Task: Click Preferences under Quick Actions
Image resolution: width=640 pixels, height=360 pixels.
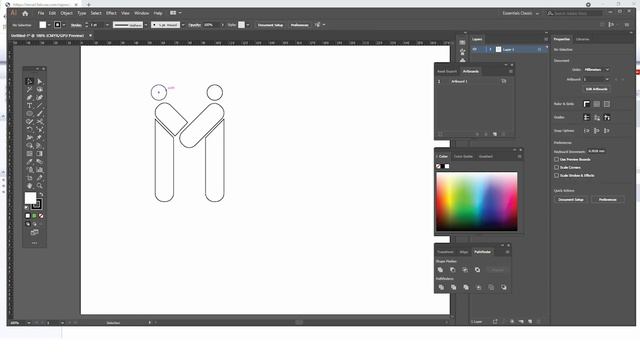Action: click(607, 200)
